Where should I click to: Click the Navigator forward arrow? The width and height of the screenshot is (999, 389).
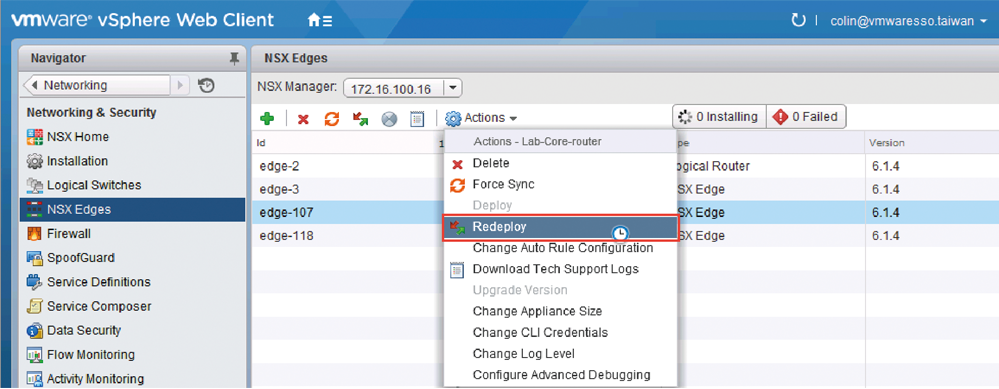(180, 85)
